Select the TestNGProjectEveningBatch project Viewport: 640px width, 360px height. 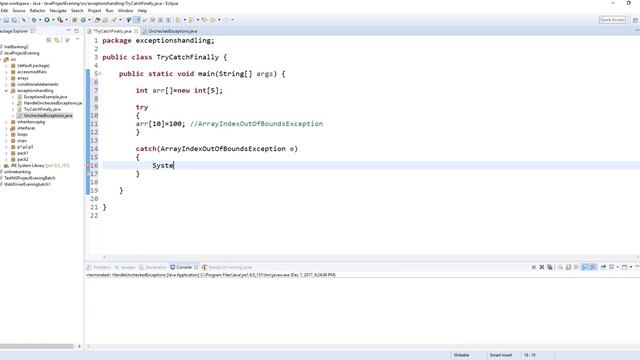click(29, 178)
